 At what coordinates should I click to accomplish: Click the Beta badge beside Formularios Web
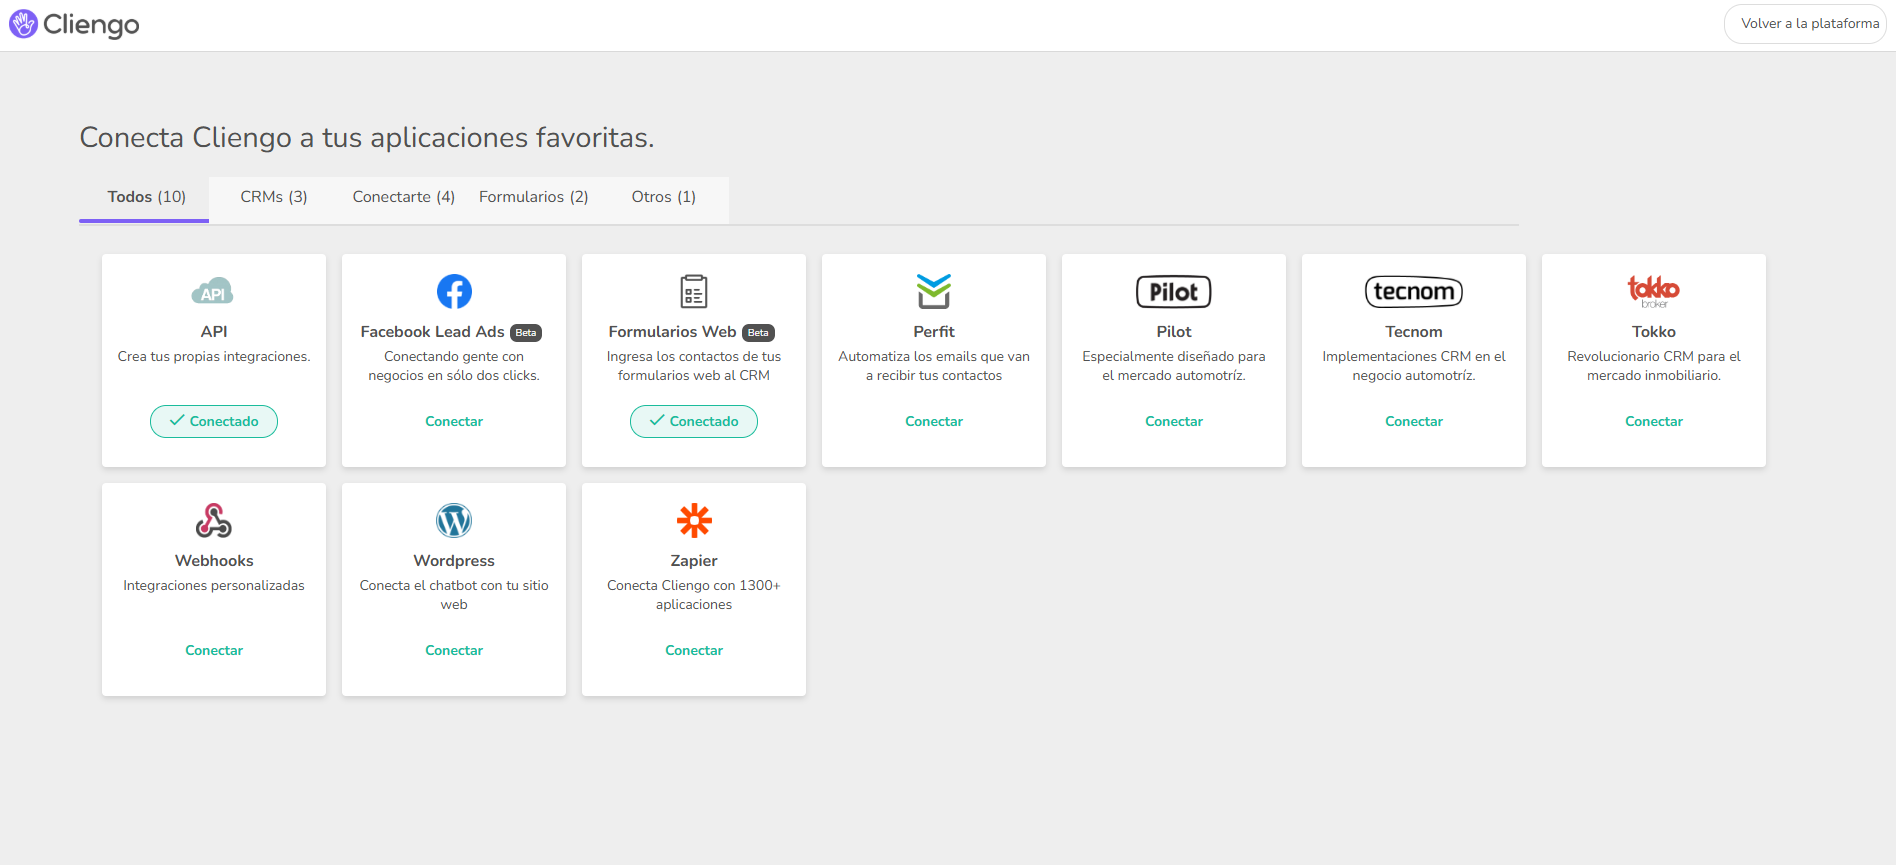pos(759,333)
